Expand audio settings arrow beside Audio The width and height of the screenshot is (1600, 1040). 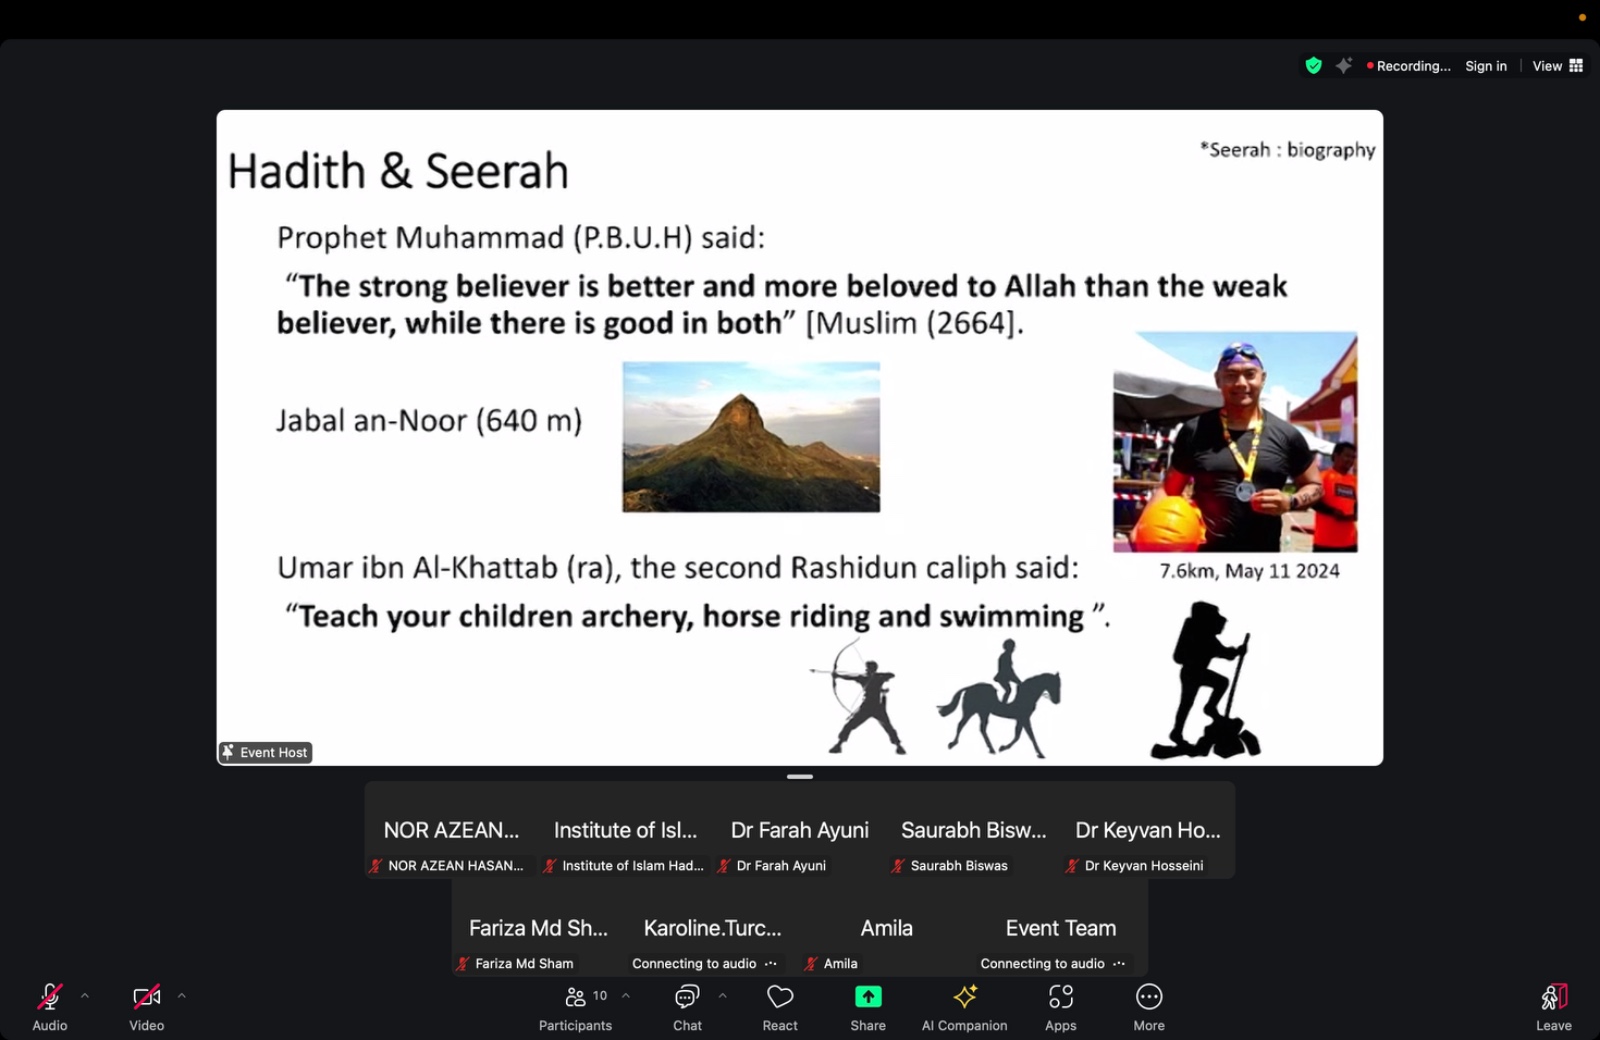[85, 996]
